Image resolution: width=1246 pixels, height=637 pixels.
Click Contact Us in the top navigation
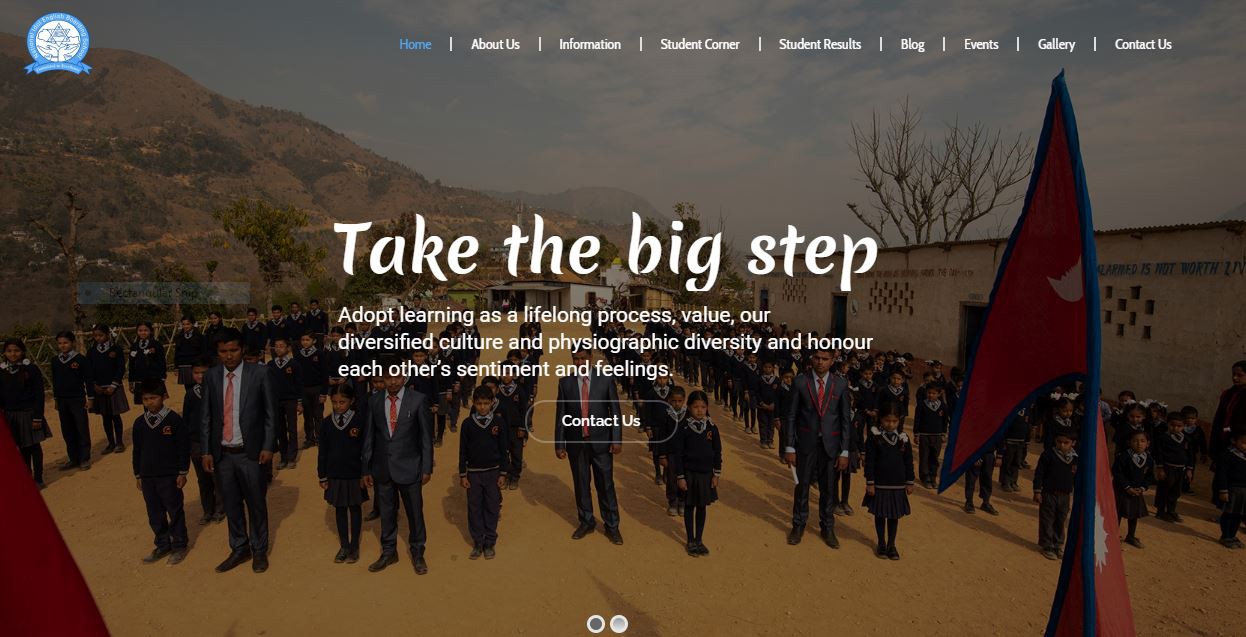tap(1143, 44)
